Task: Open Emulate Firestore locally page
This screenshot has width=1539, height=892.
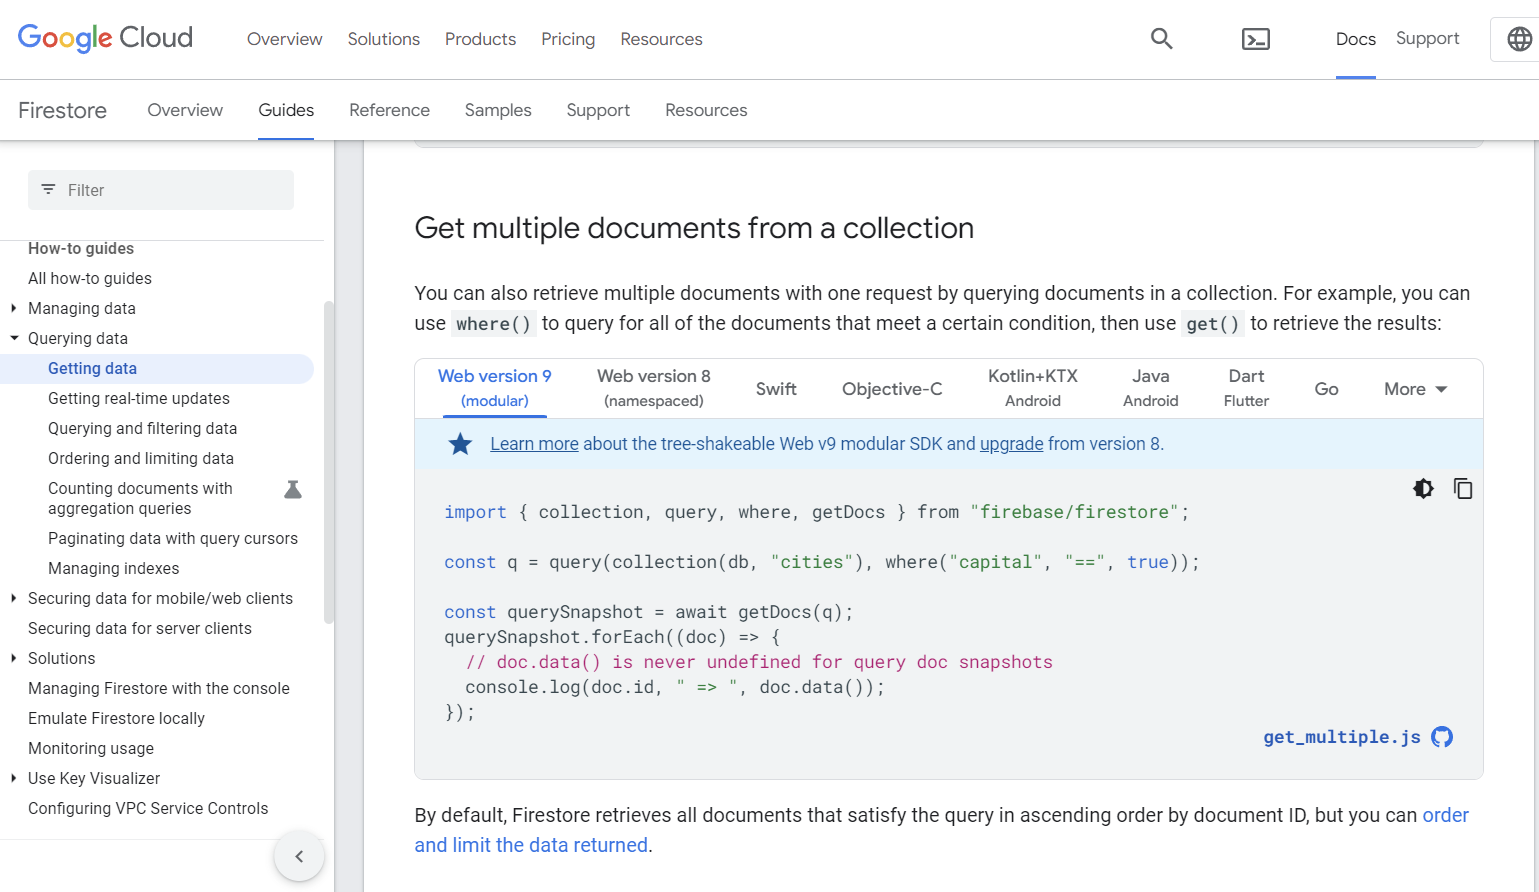Action: (x=116, y=718)
